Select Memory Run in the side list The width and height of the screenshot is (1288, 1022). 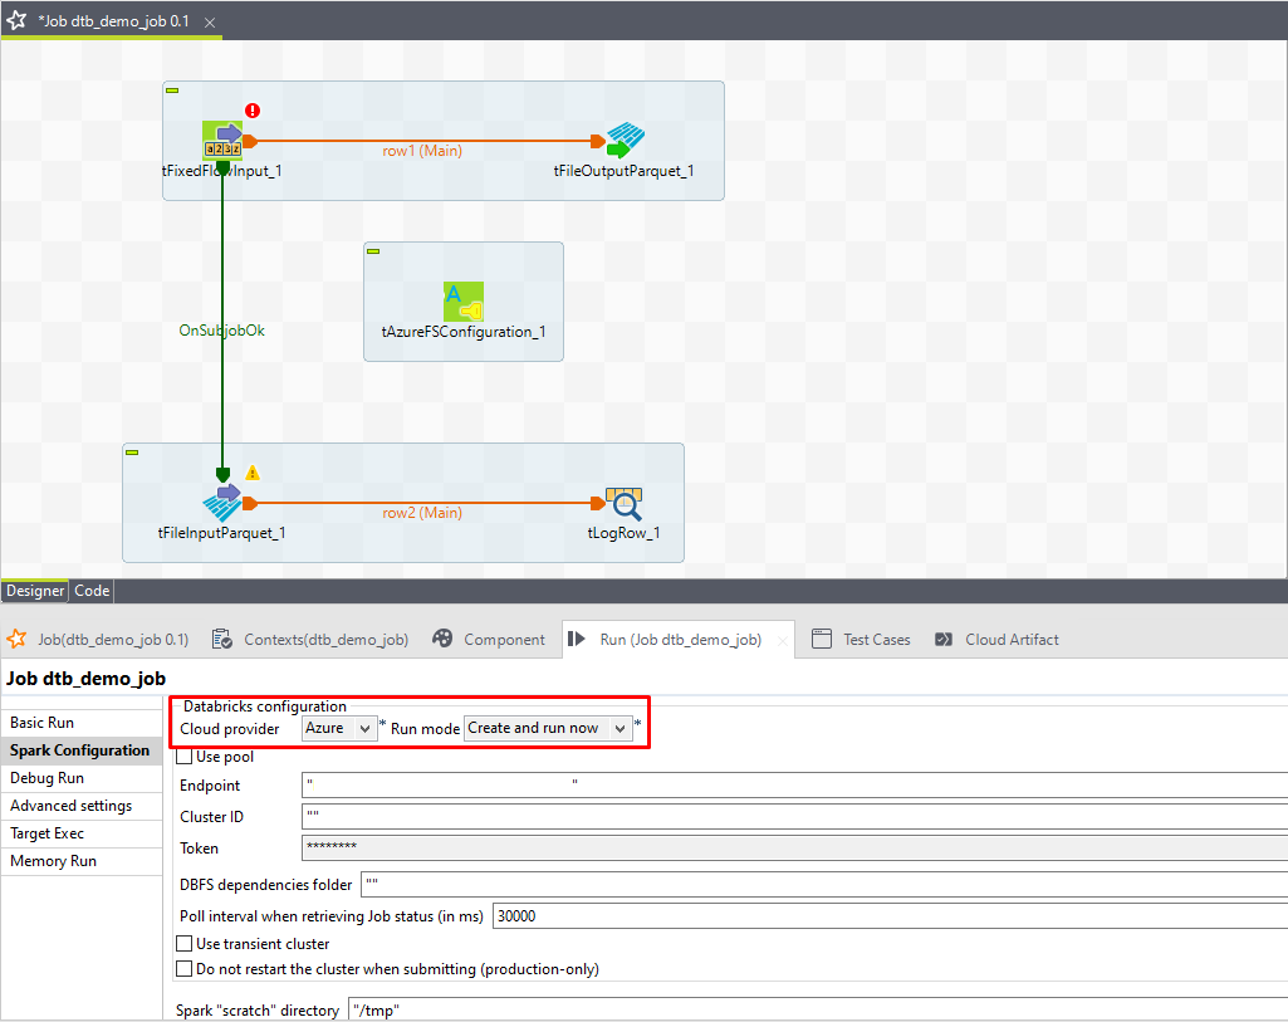(82, 861)
